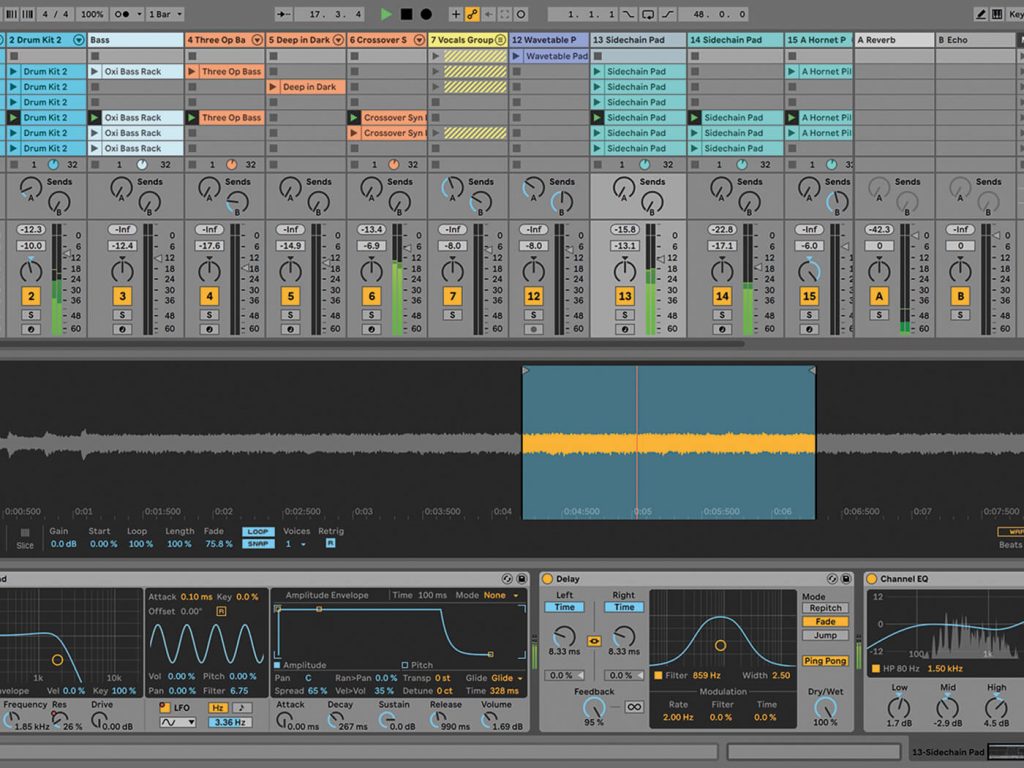Click the Repitch mode button in the Delay
Image resolution: width=1024 pixels, height=768 pixels.
point(825,608)
